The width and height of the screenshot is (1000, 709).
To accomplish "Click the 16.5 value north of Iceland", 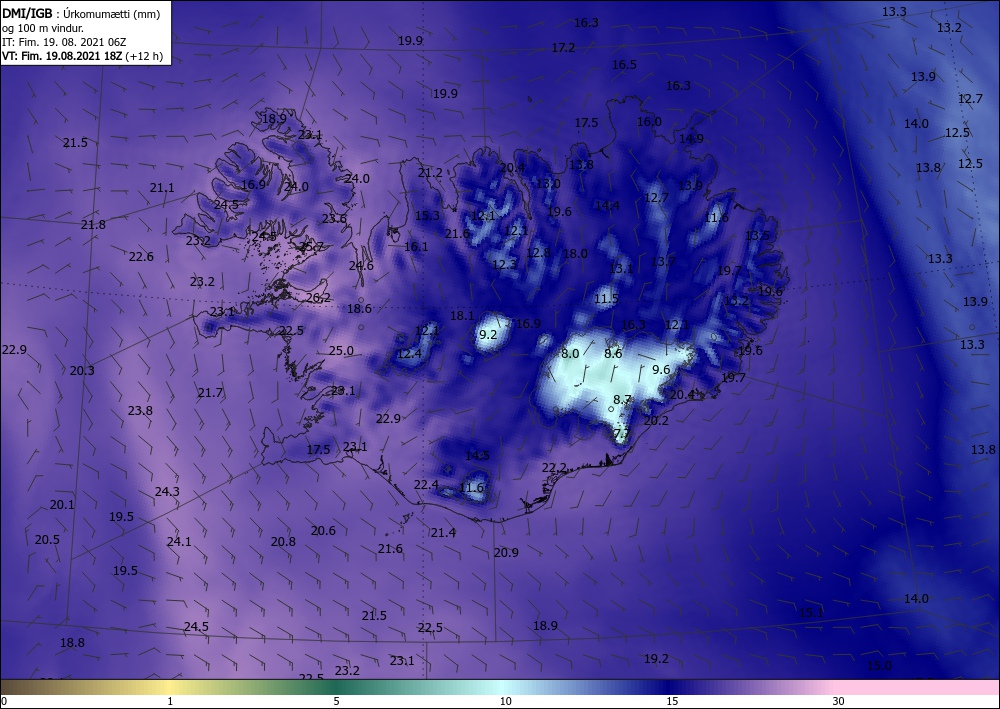I will (x=624, y=64).
